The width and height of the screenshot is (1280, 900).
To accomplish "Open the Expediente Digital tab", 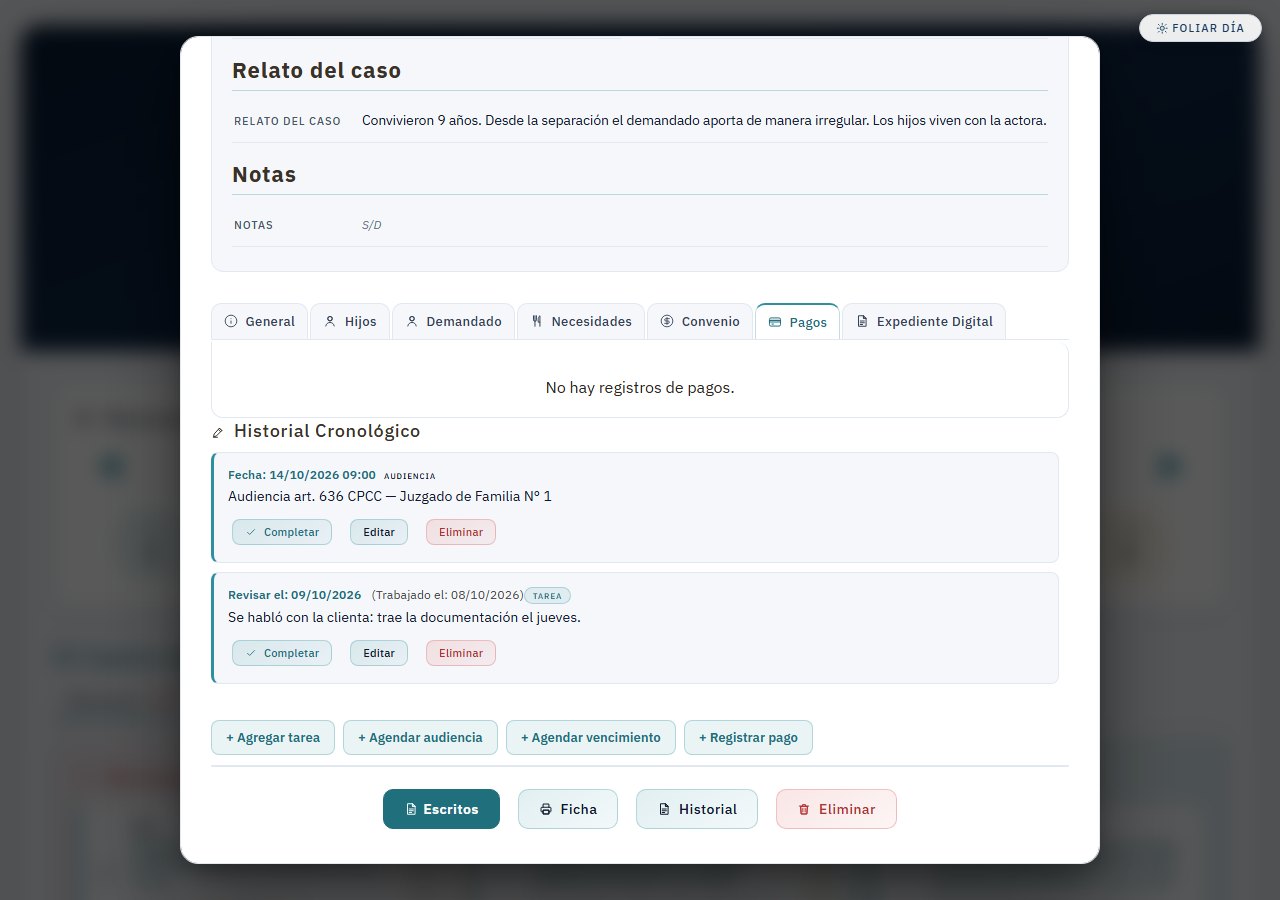I will click(x=924, y=321).
